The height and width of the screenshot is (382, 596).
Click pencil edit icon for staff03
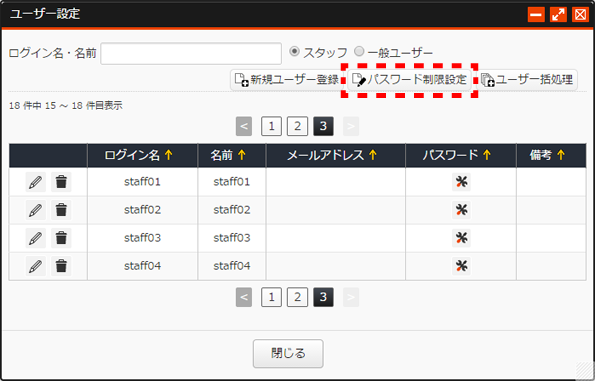[x=36, y=238]
